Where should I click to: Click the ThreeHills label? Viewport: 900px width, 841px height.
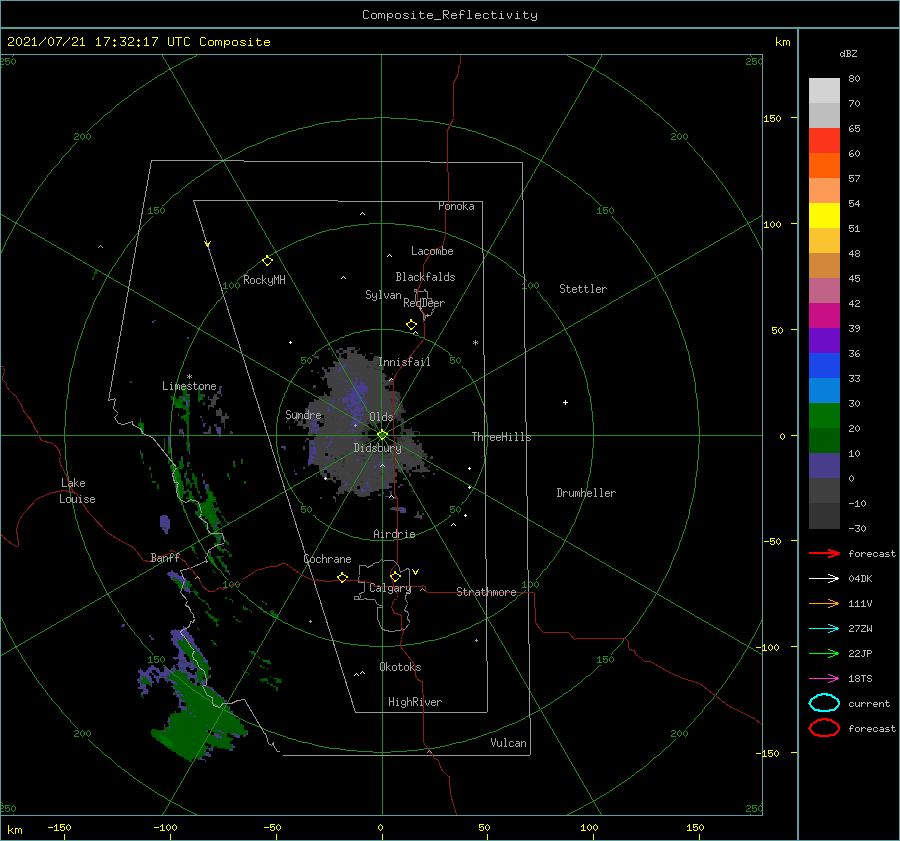coord(501,437)
